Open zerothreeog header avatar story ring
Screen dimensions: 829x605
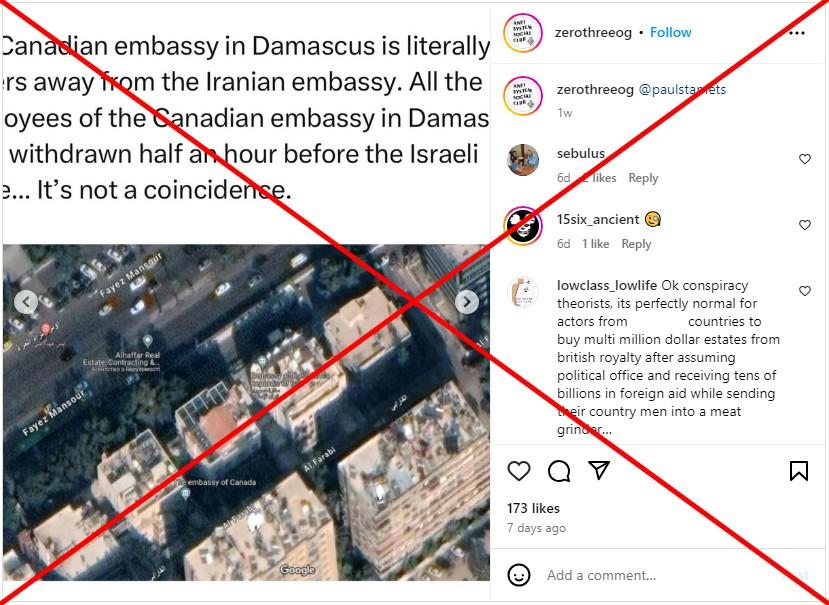coord(523,33)
